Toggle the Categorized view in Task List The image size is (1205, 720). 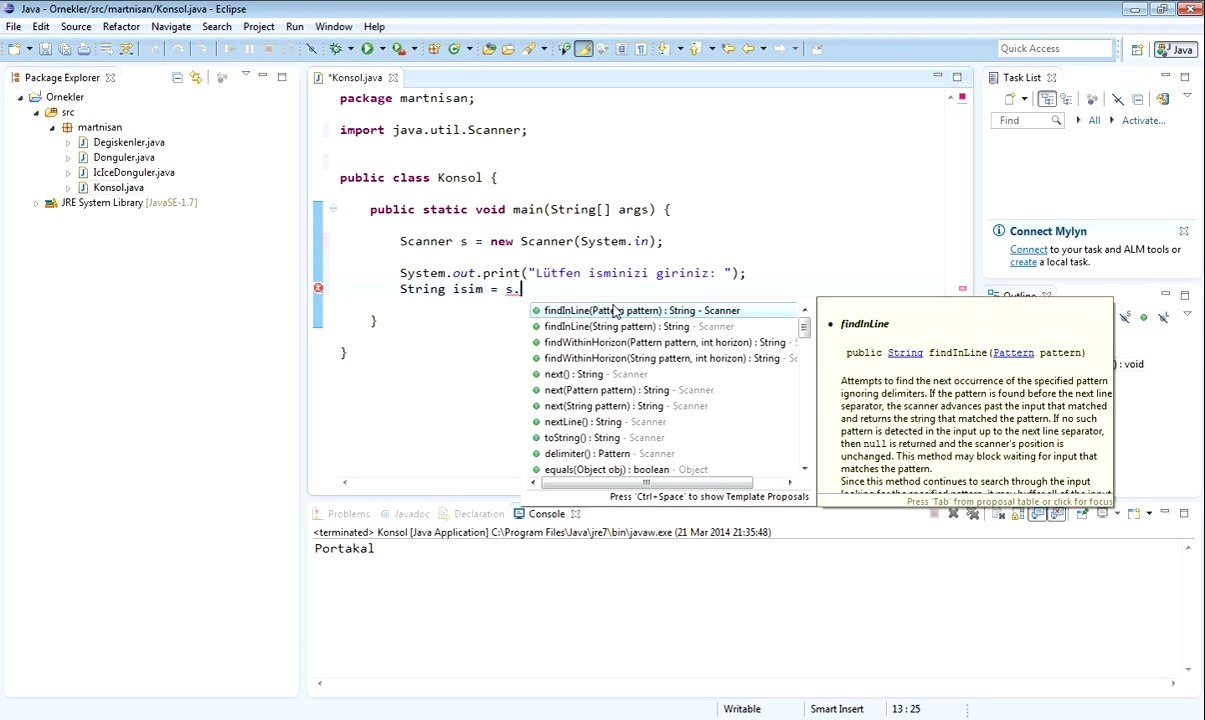click(x=1047, y=98)
